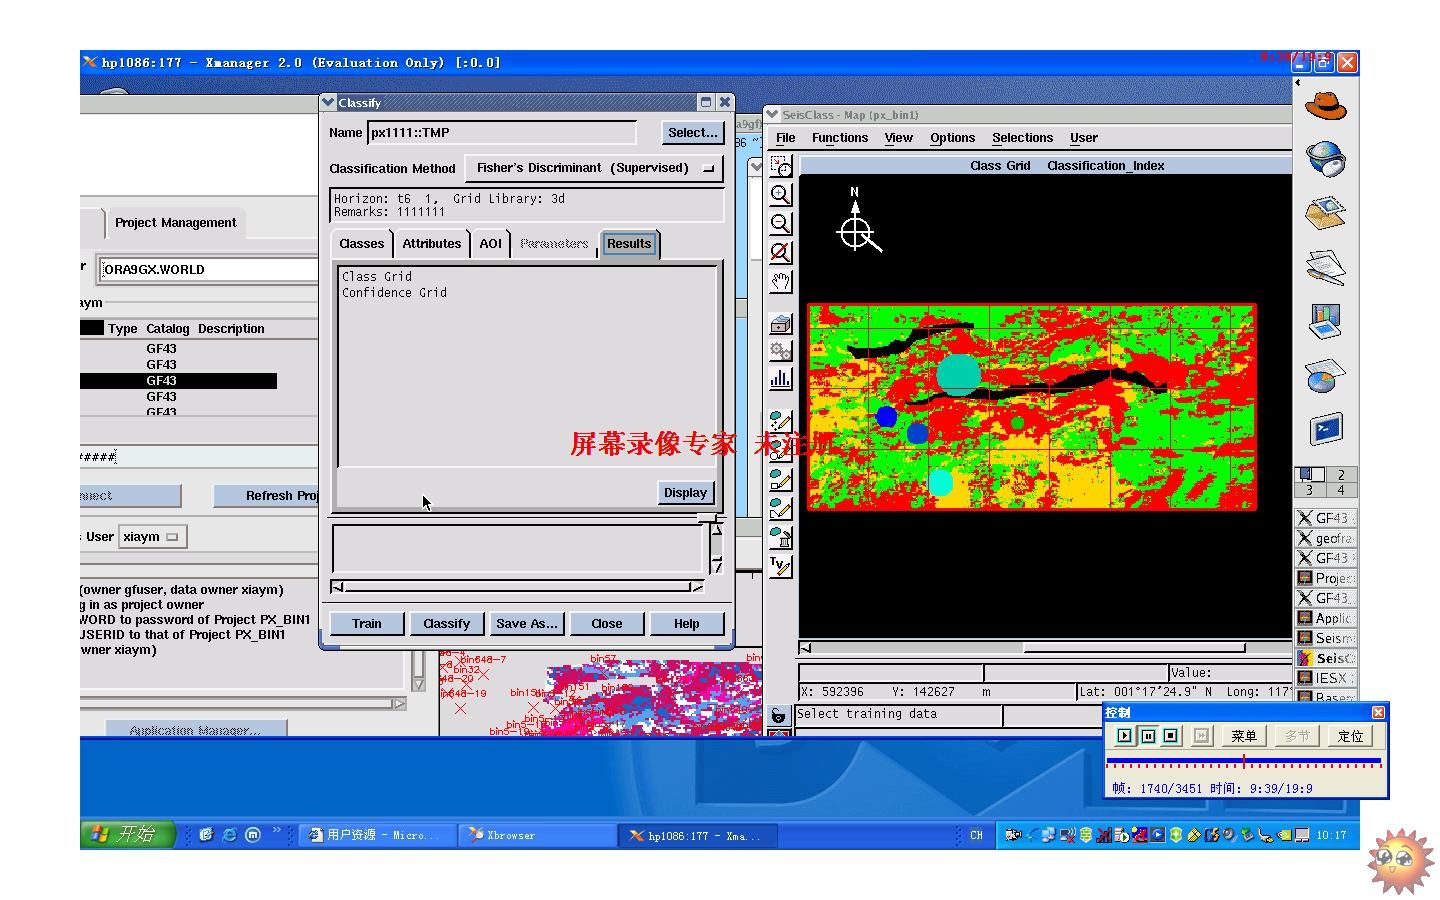Screen dimensions: 1440x900
Task: Click the Internet Explorer quick launch icon
Action: coord(229,834)
